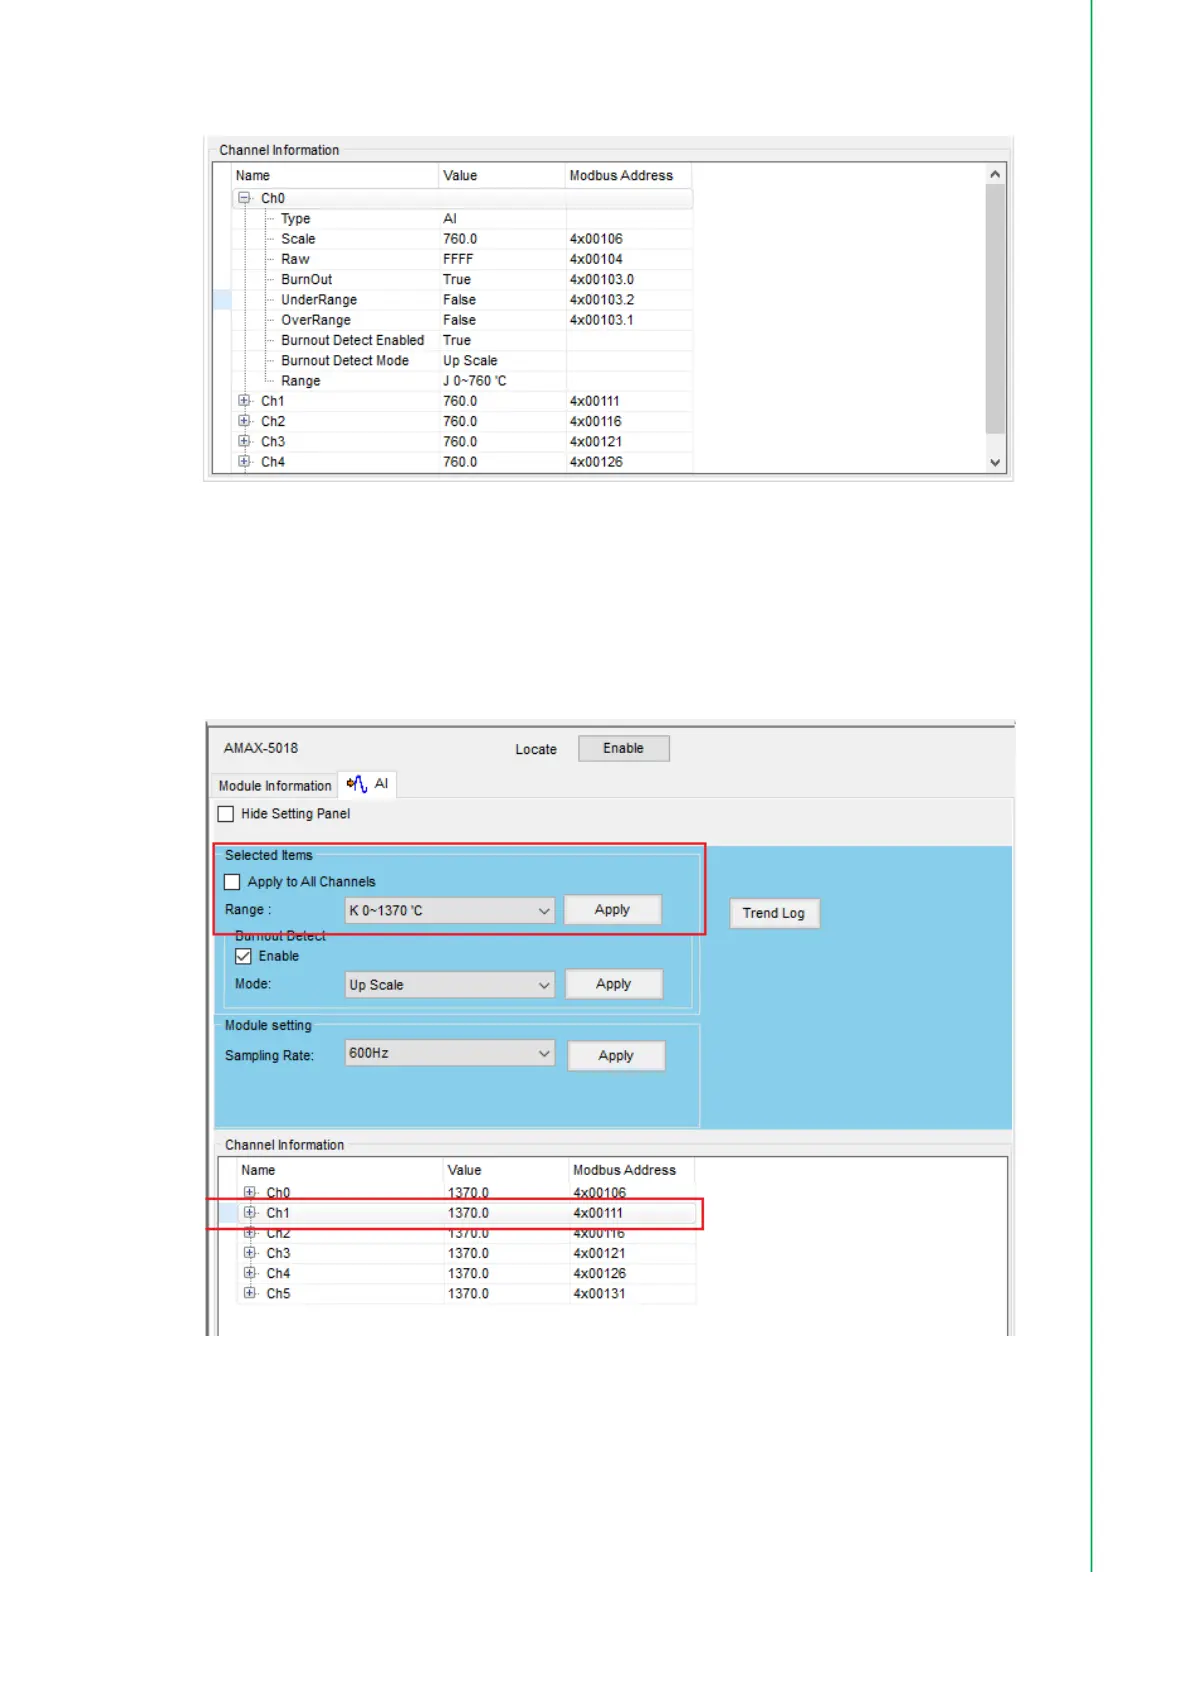Check the Hide Setting Panel checkbox
The width and height of the screenshot is (1191, 1684).
coord(226,814)
